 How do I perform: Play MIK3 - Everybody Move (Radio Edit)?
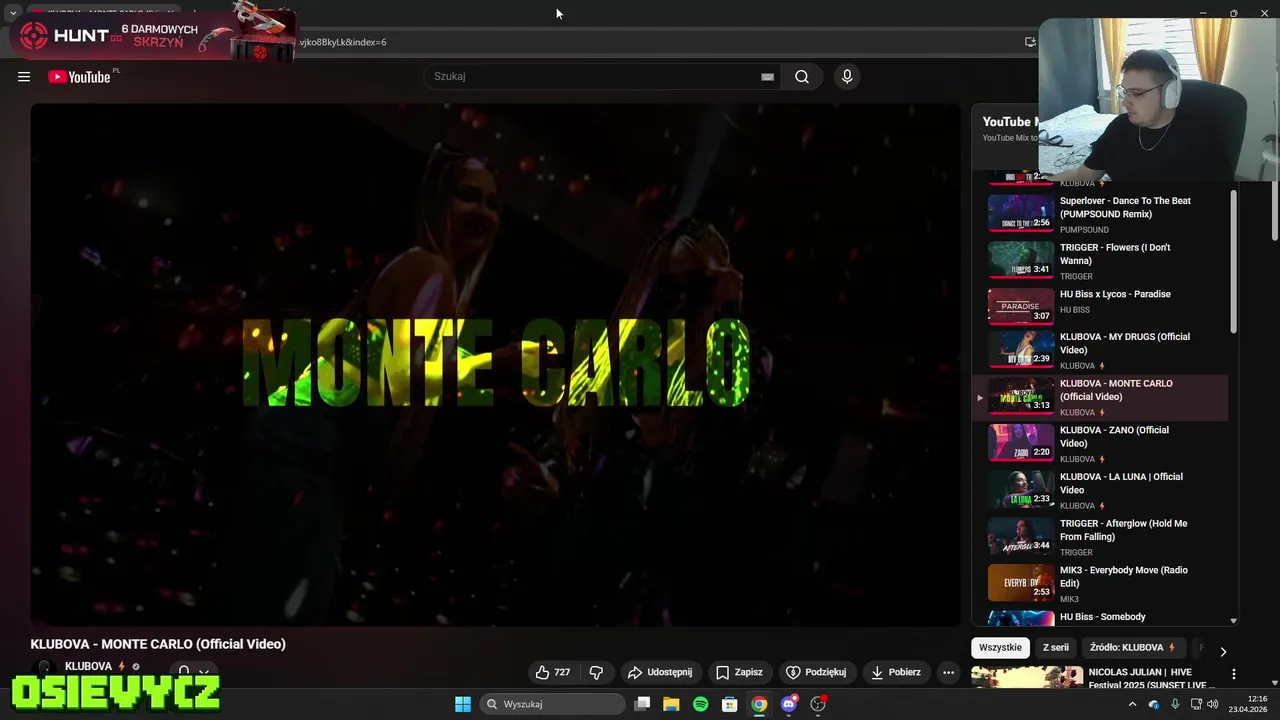pos(1100,584)
